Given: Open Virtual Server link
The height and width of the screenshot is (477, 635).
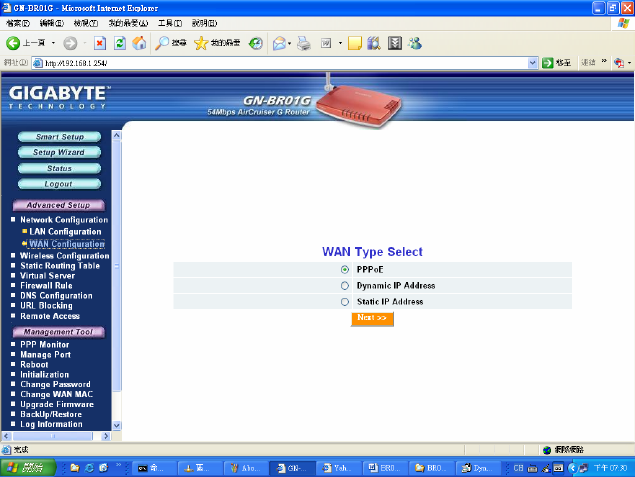Looking at the screenshot, I should pos(48,276).
